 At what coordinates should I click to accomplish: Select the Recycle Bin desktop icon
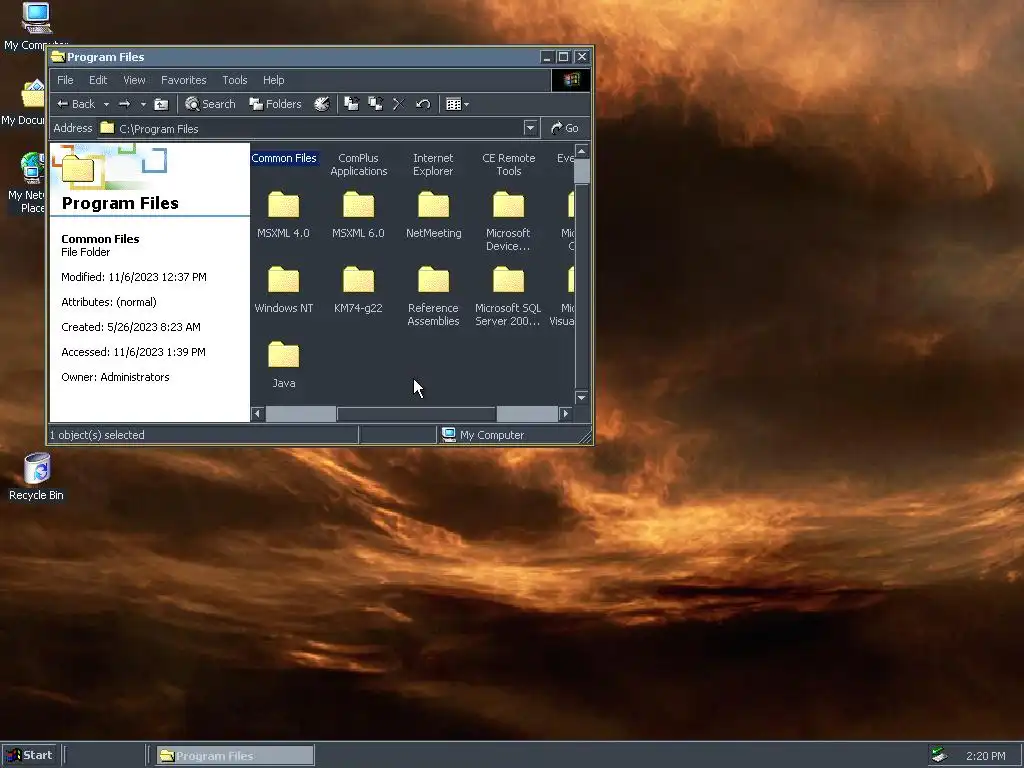point(37,477)
